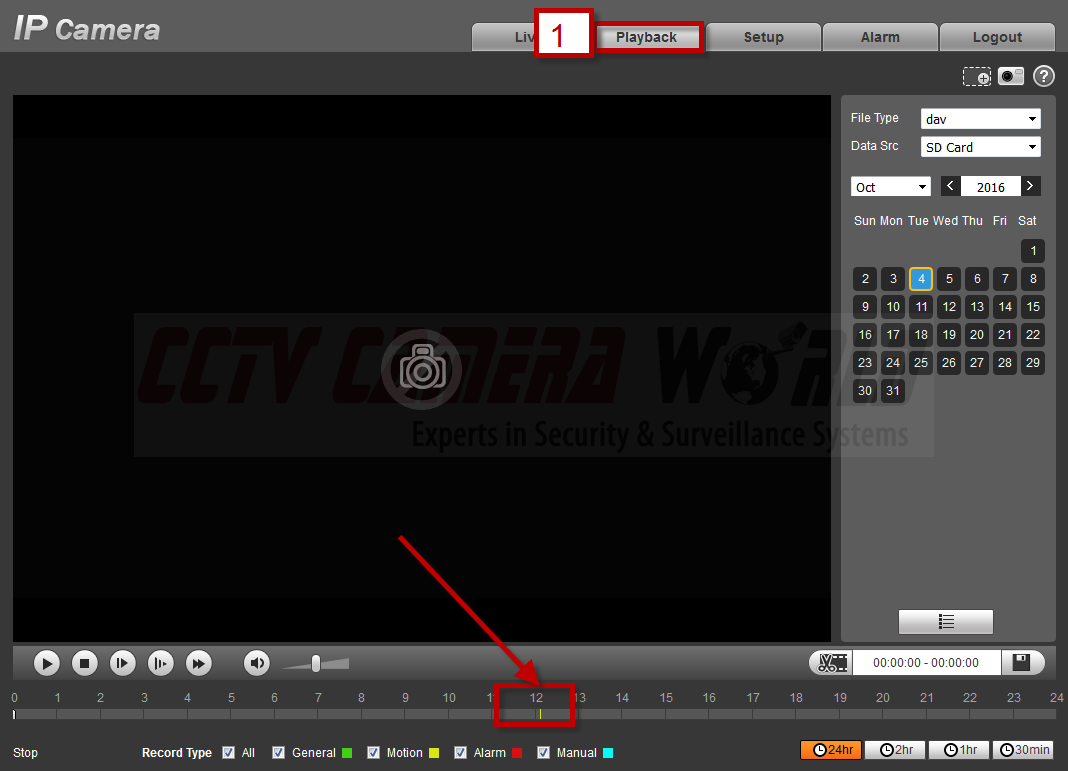Adjust the volume slider handle
The width and height of the screenshot is (1068, 771).
point(316,662)
